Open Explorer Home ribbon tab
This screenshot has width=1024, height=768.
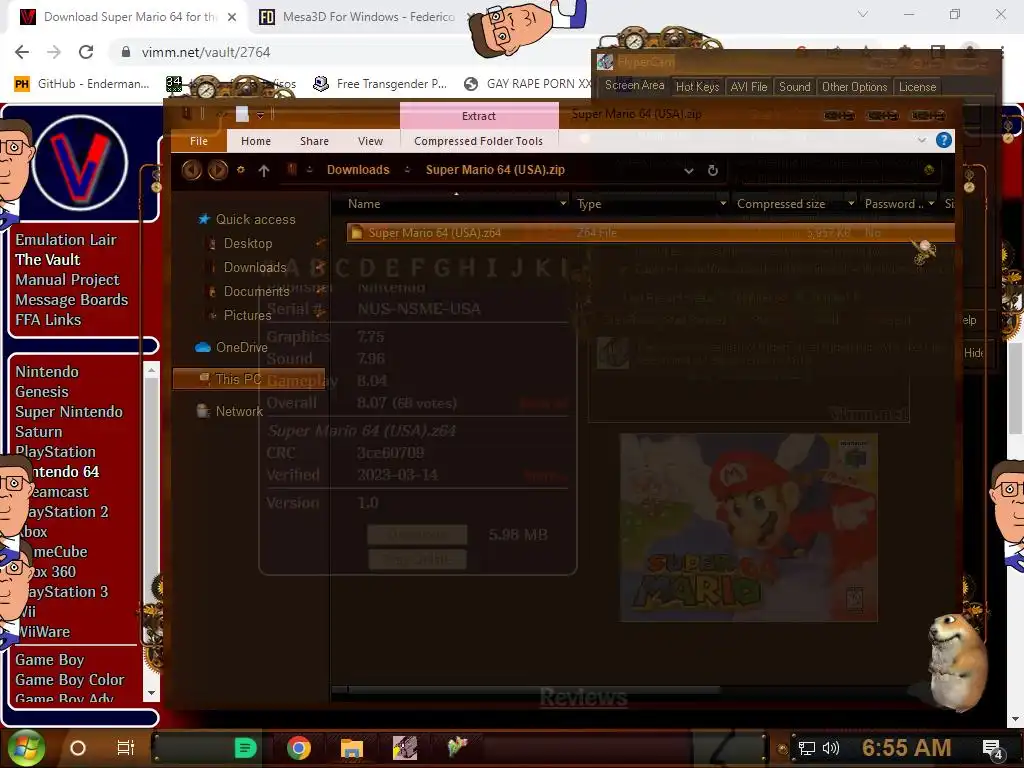pos(255,141)
